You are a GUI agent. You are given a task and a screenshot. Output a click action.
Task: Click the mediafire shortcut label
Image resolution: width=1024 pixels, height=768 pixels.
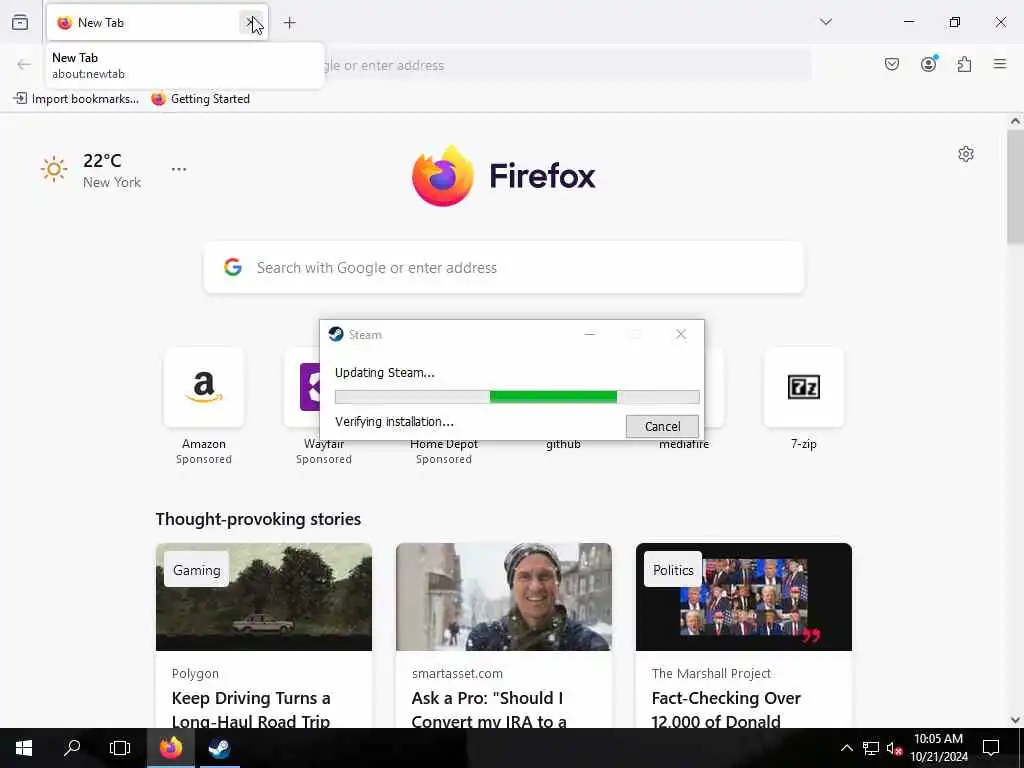(684, 444)
